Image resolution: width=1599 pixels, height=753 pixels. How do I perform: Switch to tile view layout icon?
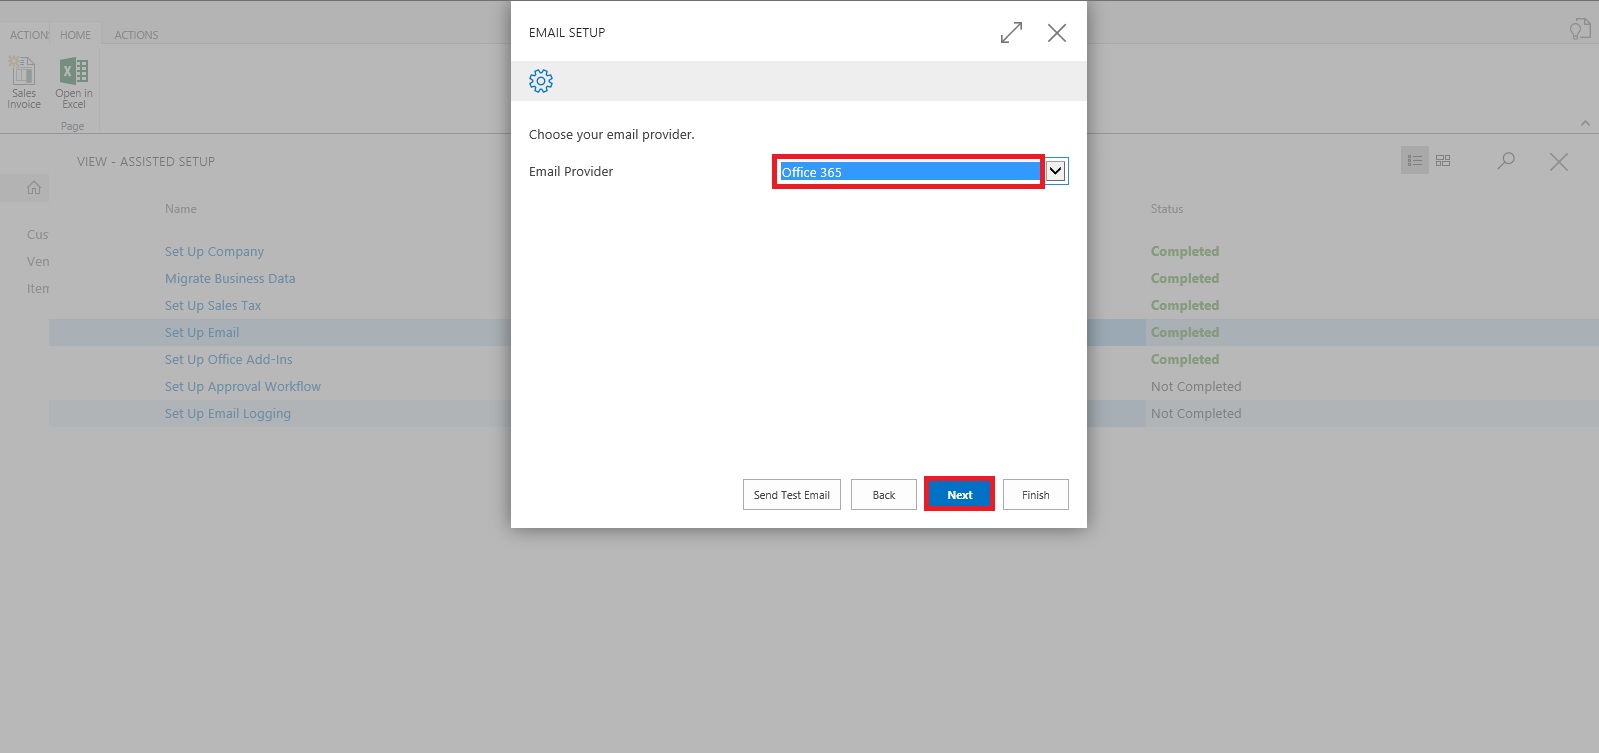[x=1443, y=161]
